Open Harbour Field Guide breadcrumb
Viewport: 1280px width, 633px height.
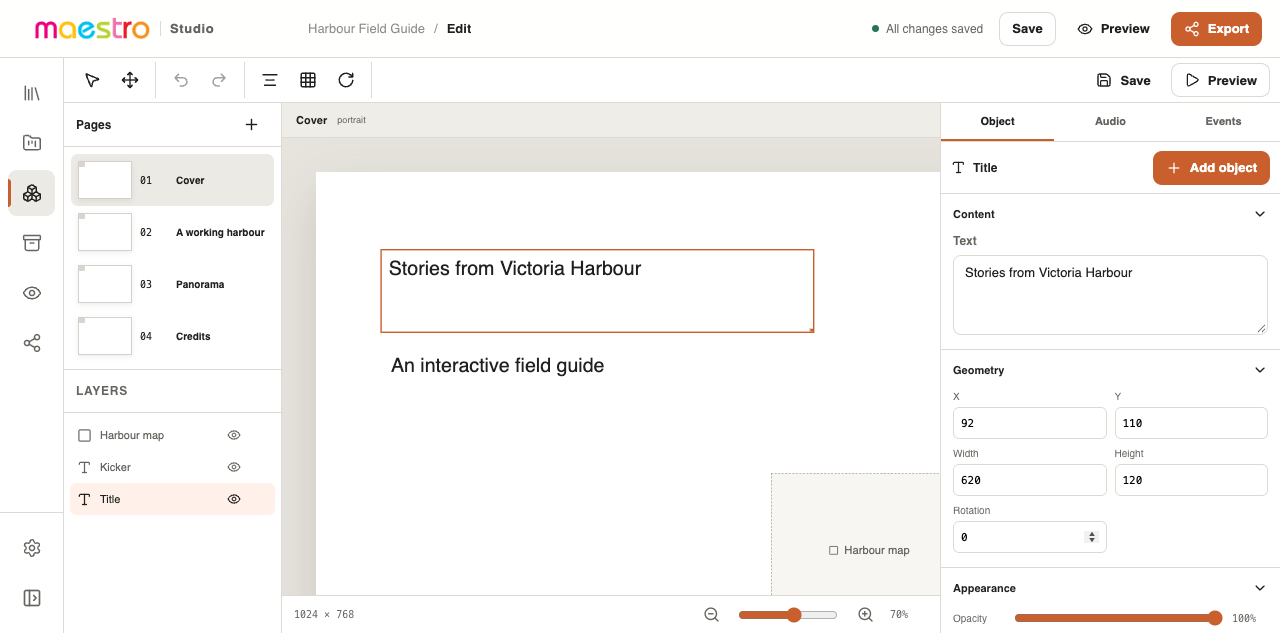[366, 29]
